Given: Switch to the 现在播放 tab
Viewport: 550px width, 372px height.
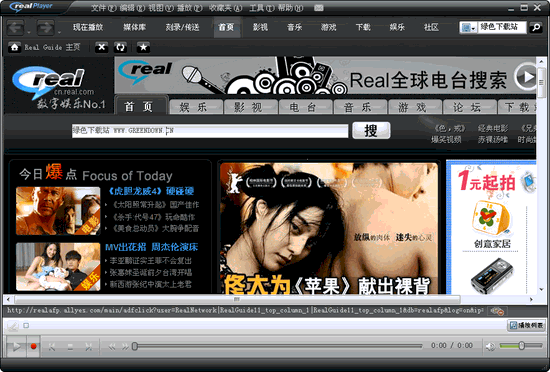Looking at the screenshot, I should pos(88,27).
